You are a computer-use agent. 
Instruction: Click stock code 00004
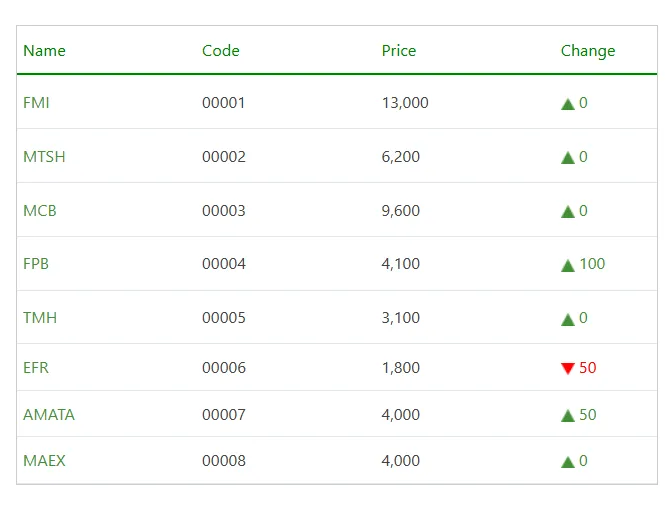(224, 265)
